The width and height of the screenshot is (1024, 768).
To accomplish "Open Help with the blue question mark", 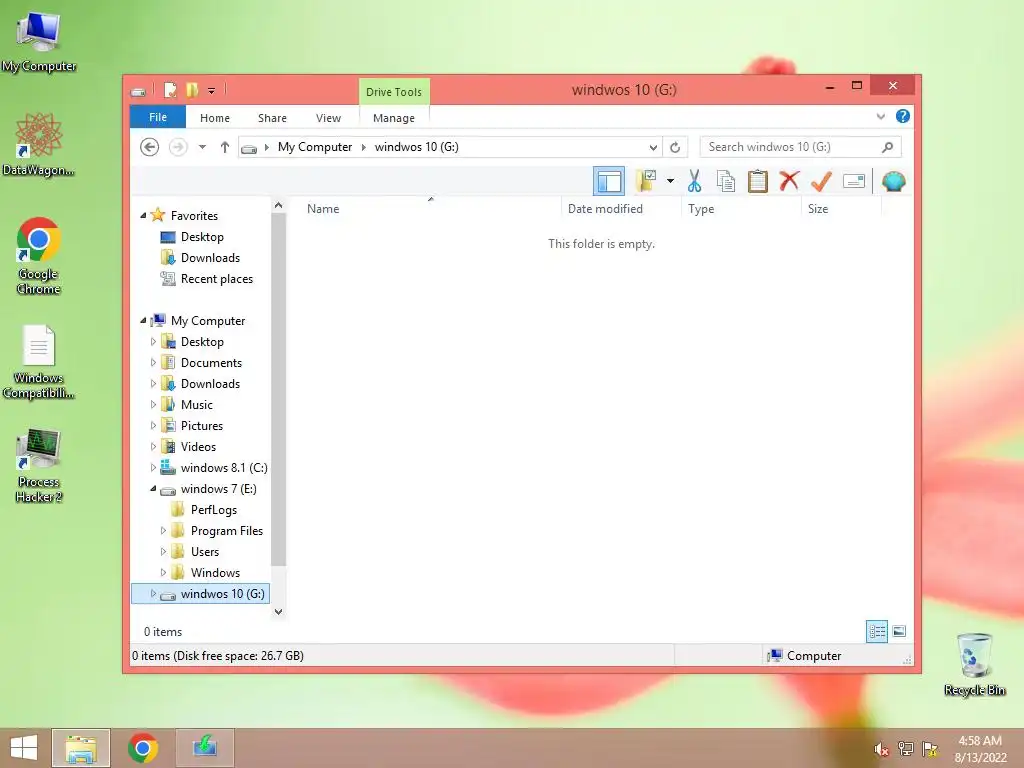I will coord(903,116).
